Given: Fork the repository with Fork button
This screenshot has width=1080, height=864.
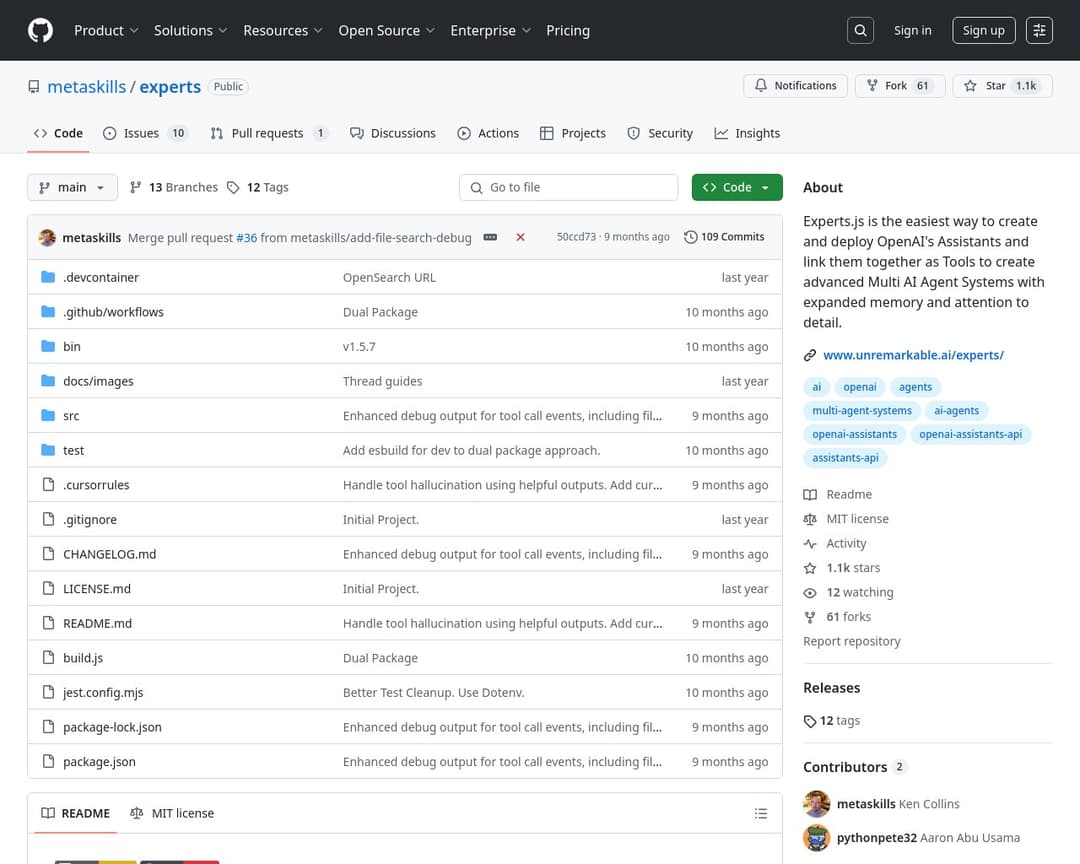Looking at the screenshot, I should (x=900, y=86).
